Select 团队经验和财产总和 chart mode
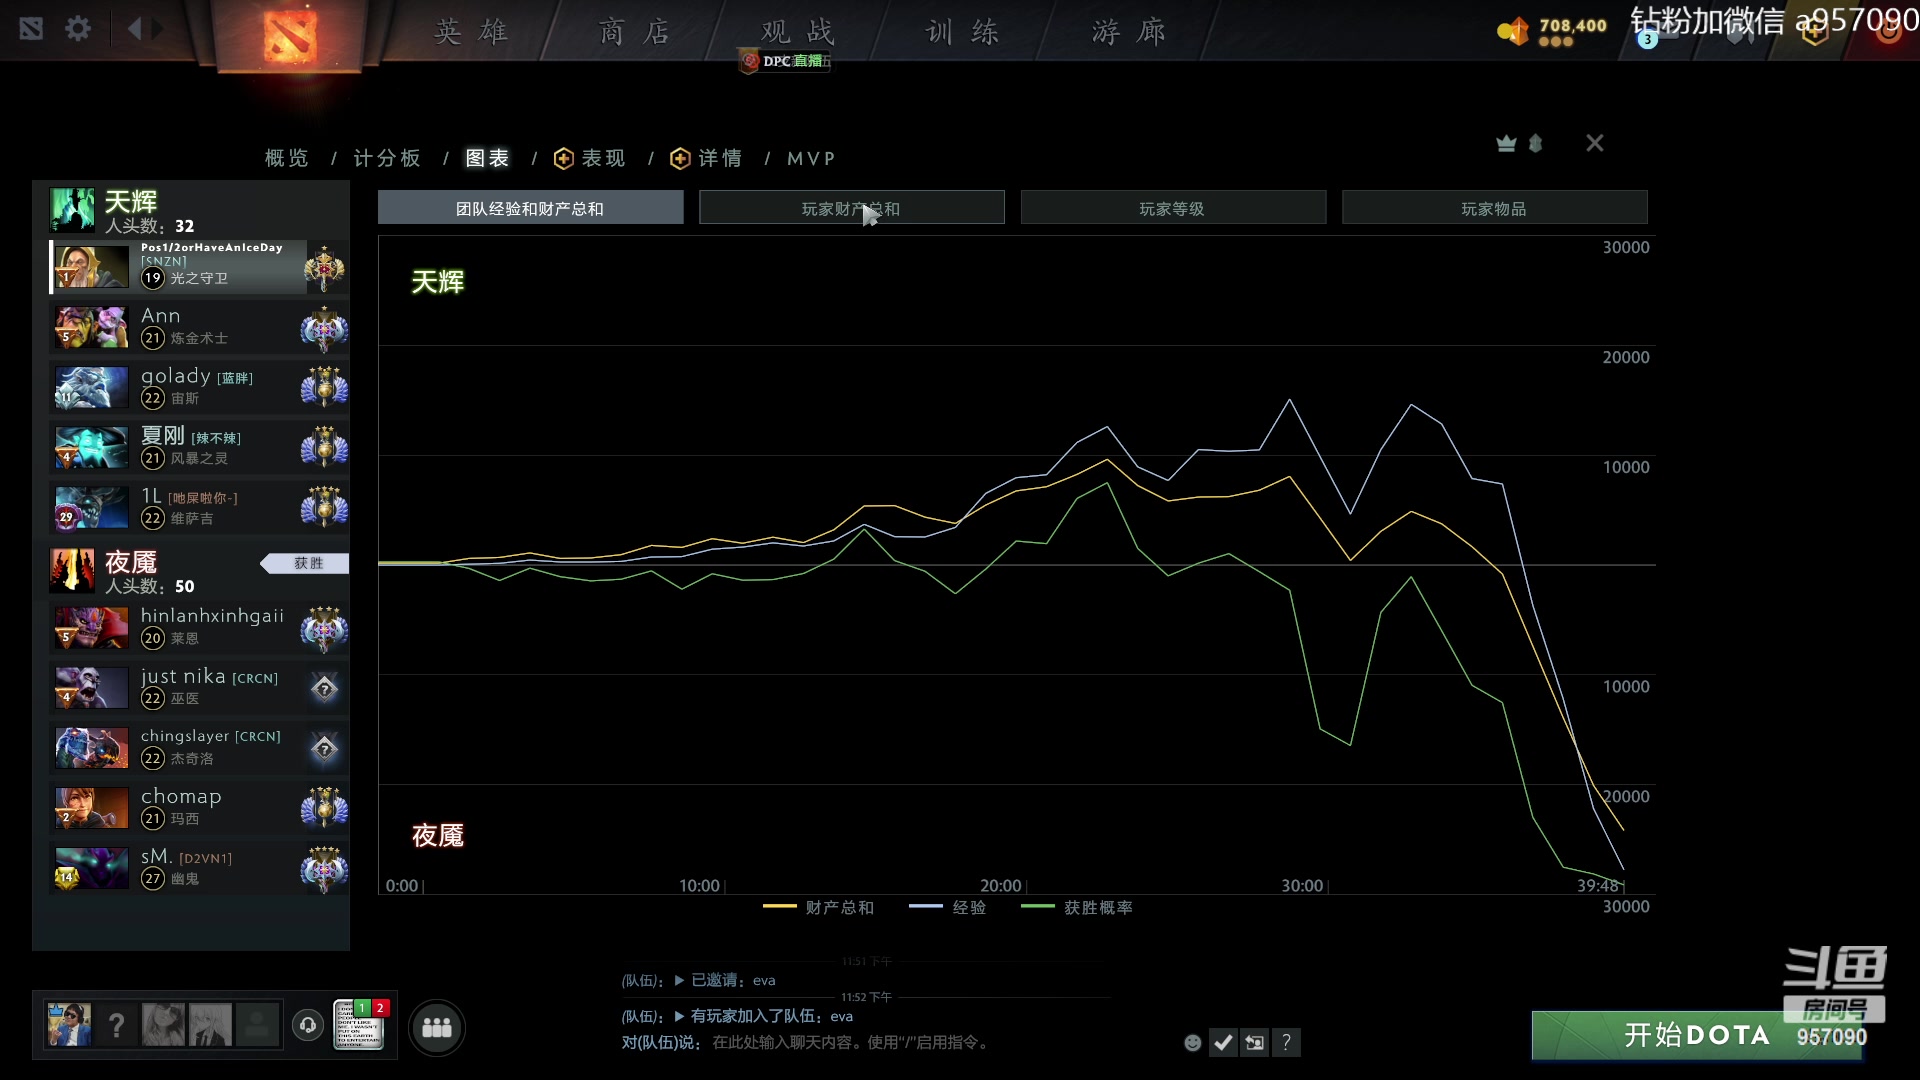The image size is (1920, 1080). point(531,207)
